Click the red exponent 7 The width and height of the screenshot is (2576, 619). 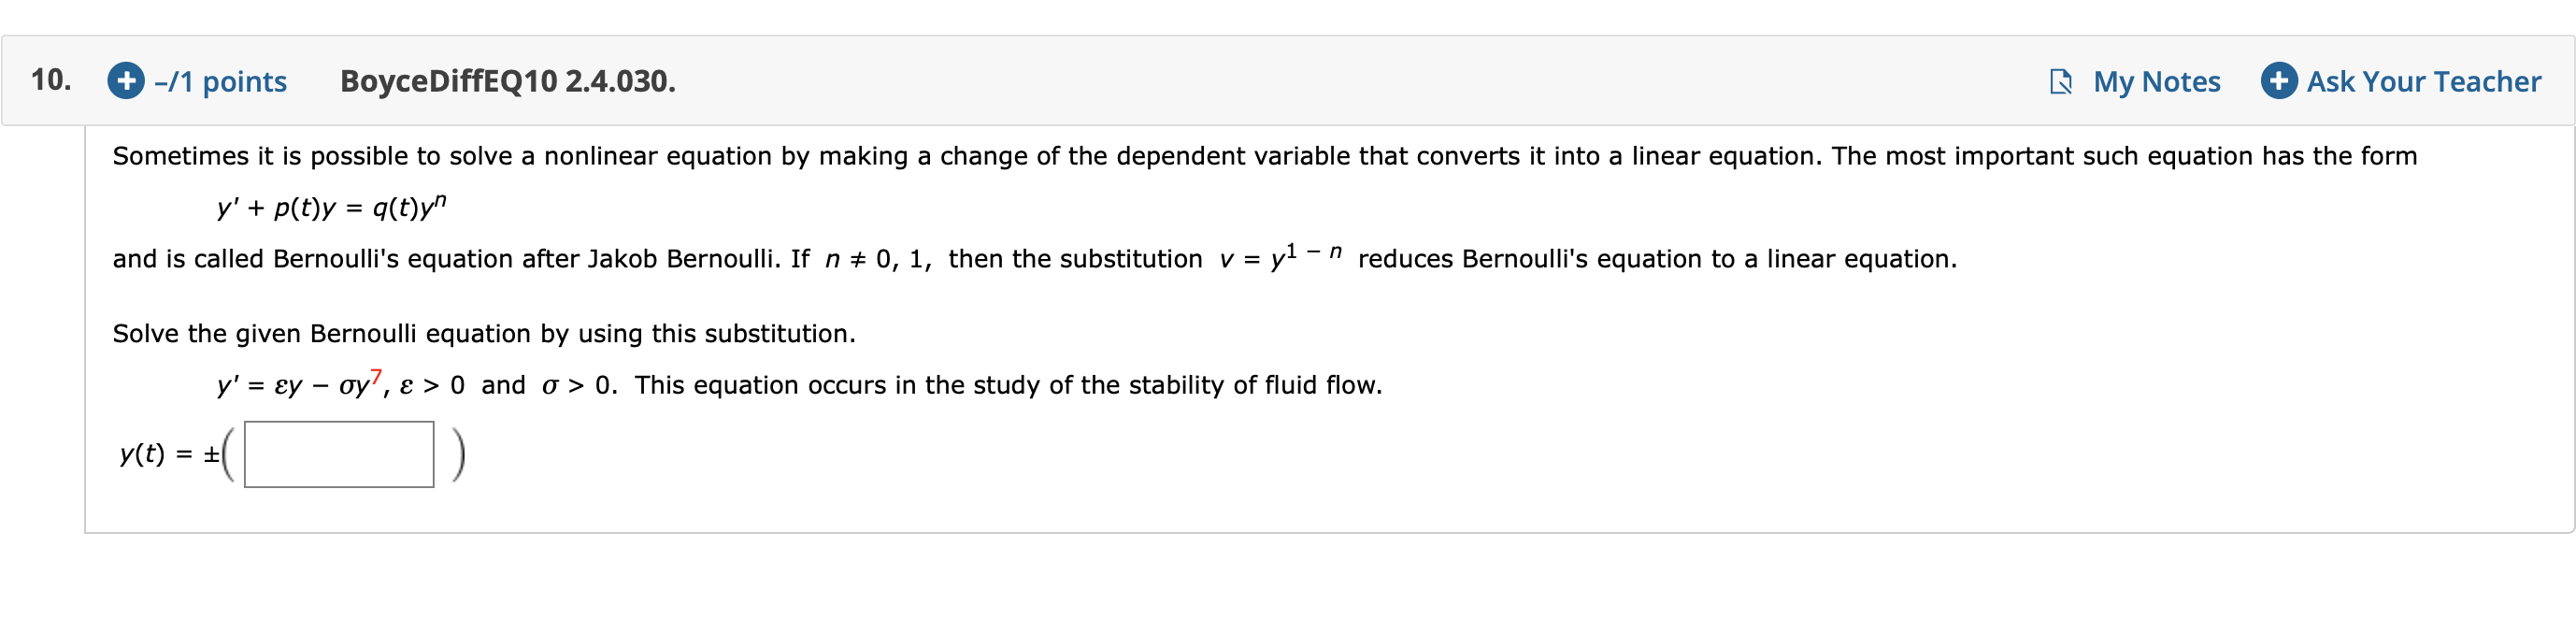tap(376, 376)
